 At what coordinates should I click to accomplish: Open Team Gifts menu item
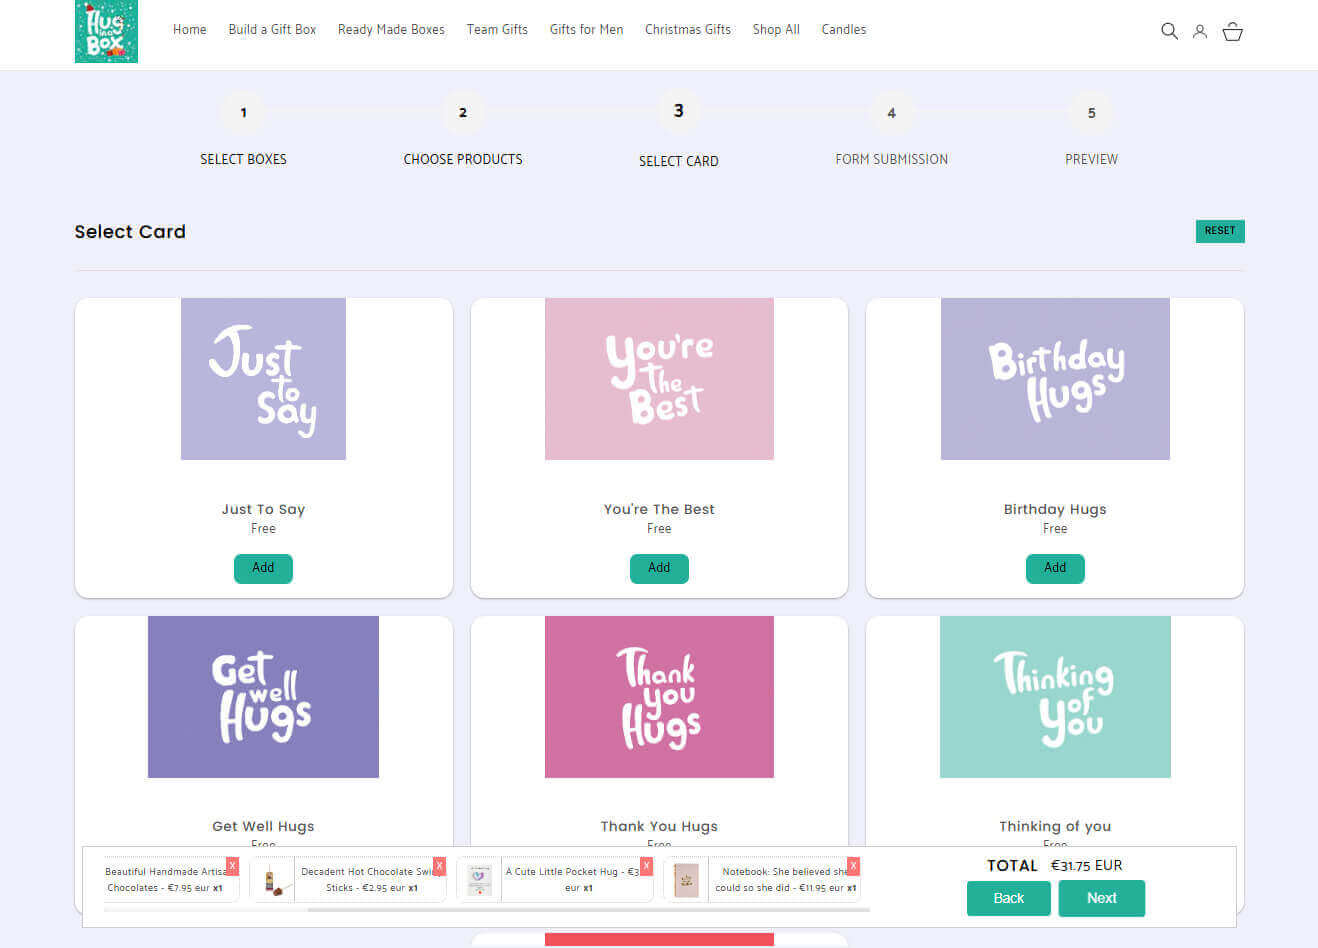click(x=497, y=30)
